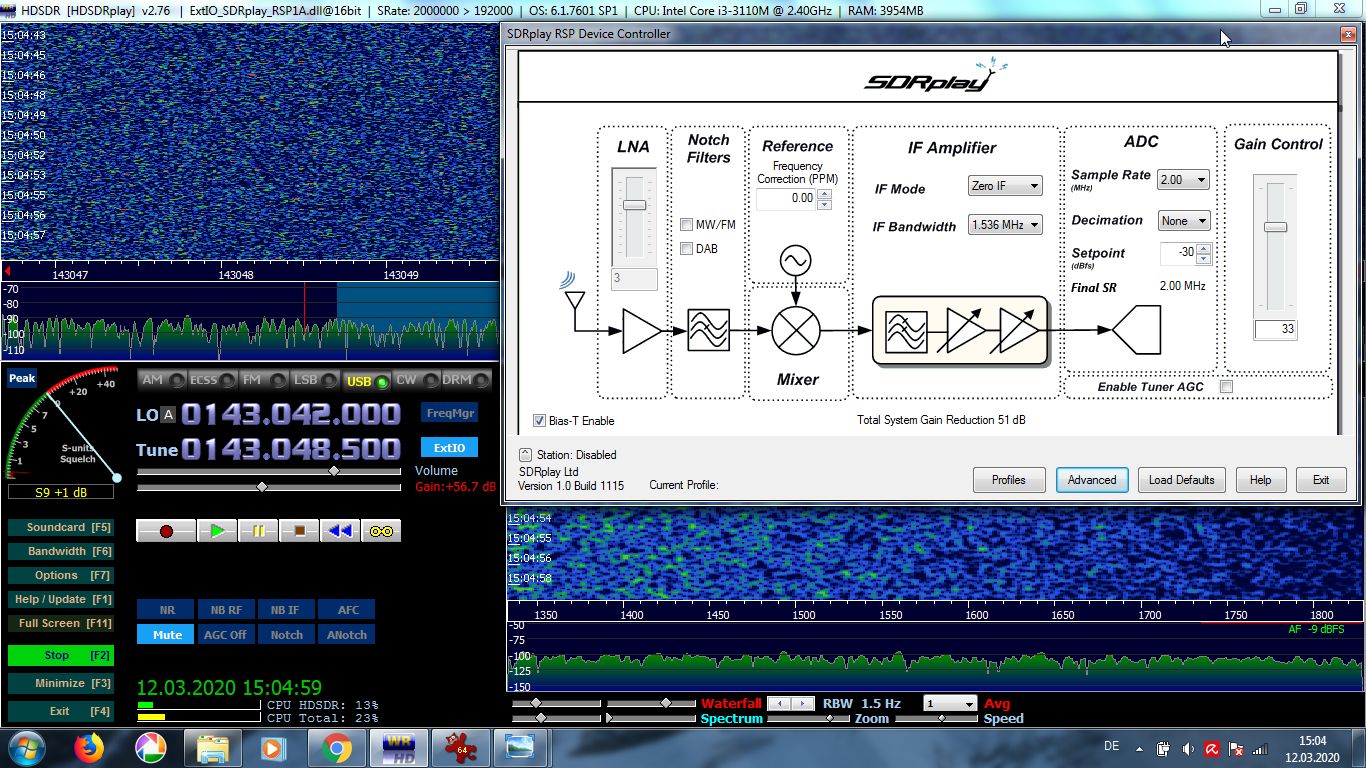The height and width of the screenshot is (768, 1366).
Task: Increase Frequency Correction PPM with up arrow
Action: coord(825,193)
